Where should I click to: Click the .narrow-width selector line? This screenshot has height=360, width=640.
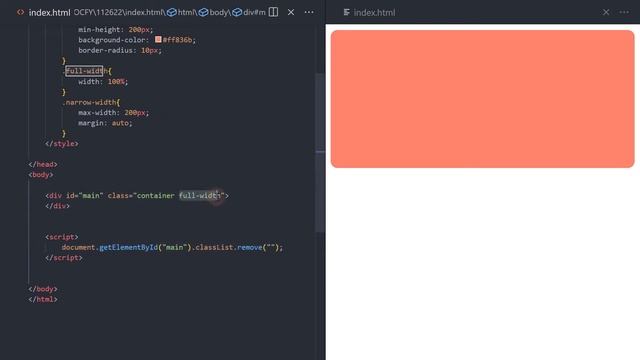(91, 102)
